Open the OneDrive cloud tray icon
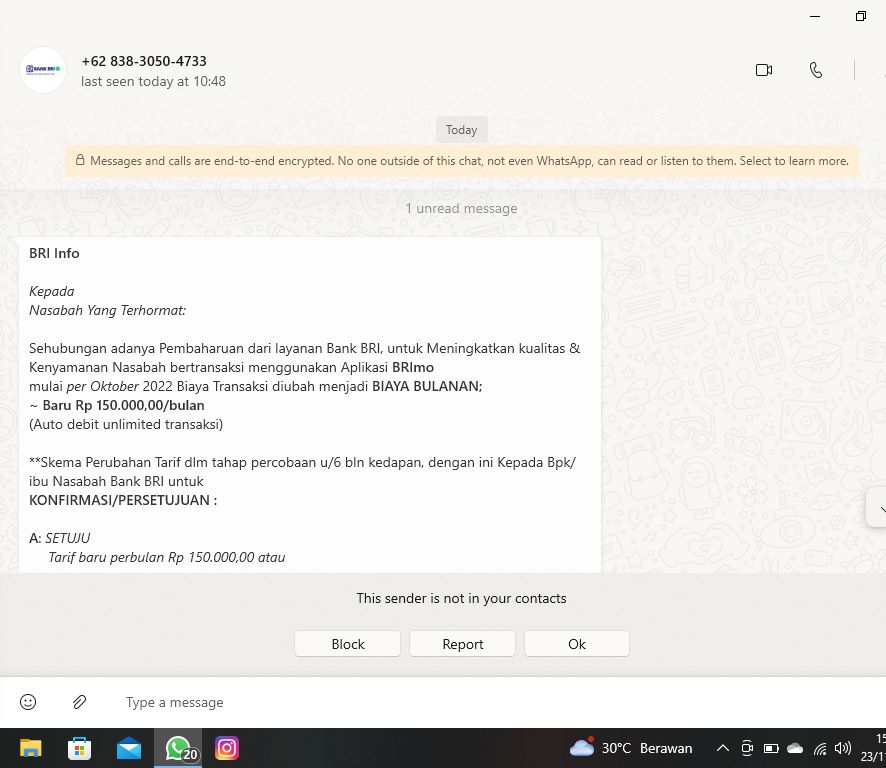This screenshot has height=768, width=886. click(795, 748)
